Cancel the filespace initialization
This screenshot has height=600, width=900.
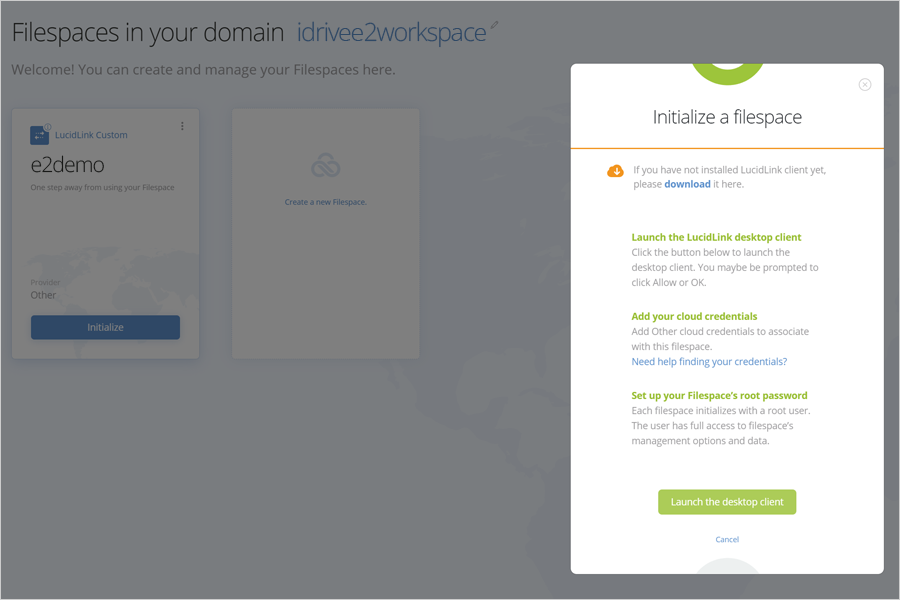(x=727, y=539)
